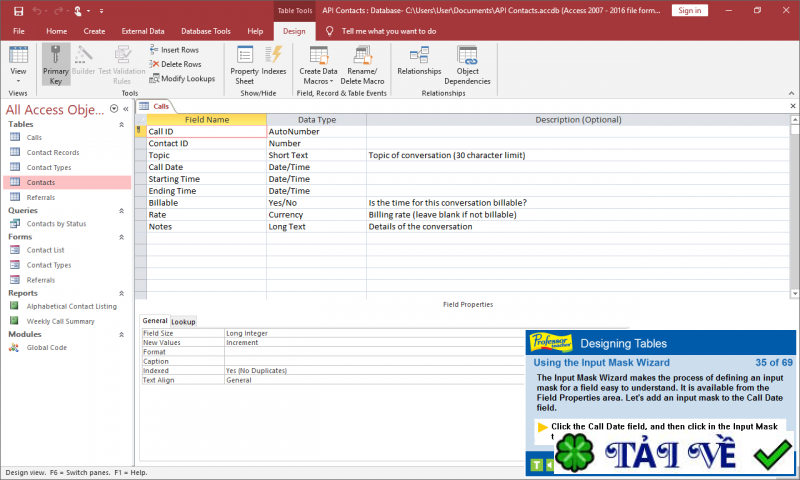Click the Insert Rows command
This screenshot has height=480, width=800.
(x=174, y=49)
